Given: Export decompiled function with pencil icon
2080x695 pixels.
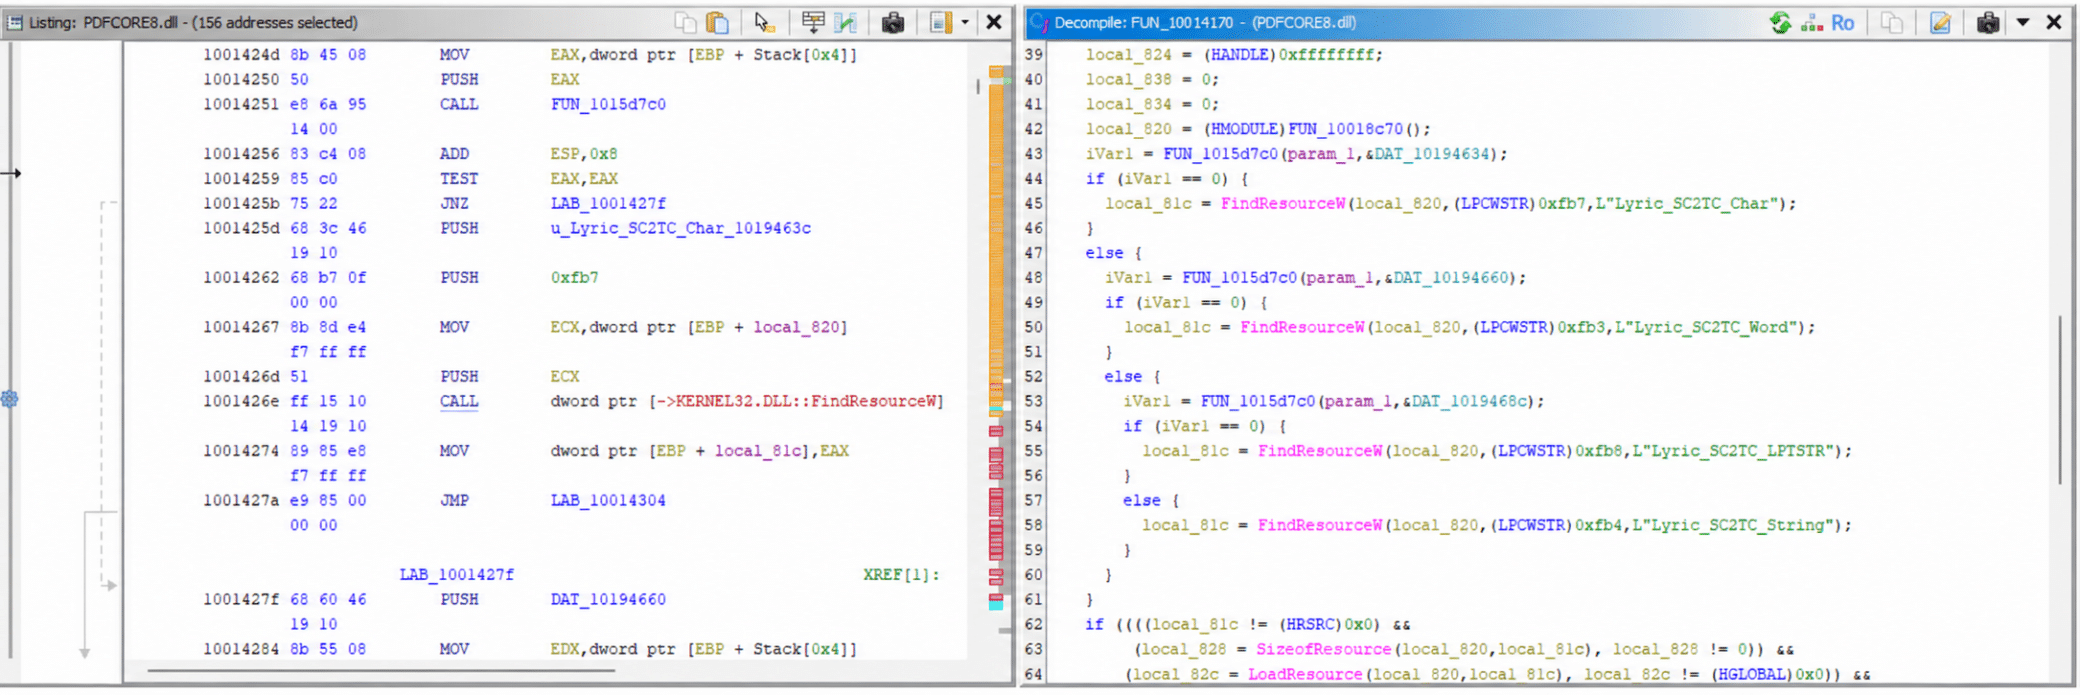Looking at the screenshot, I should (1940, 22).
